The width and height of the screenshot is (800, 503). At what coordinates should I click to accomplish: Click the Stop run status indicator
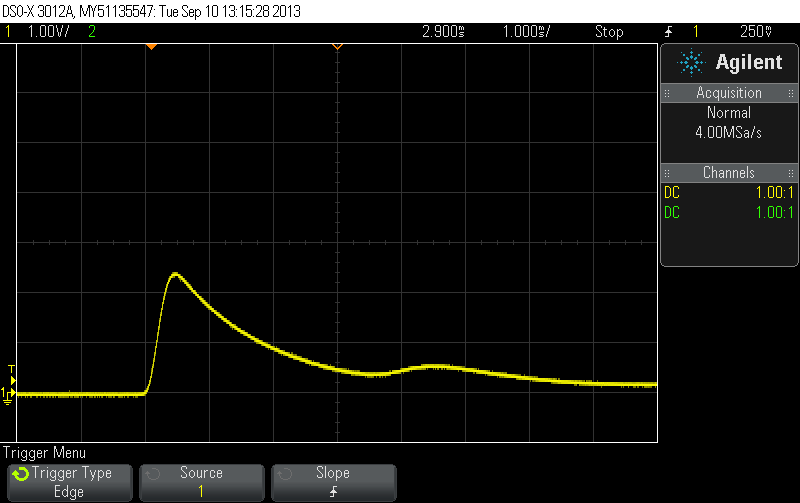pos(609,32)
